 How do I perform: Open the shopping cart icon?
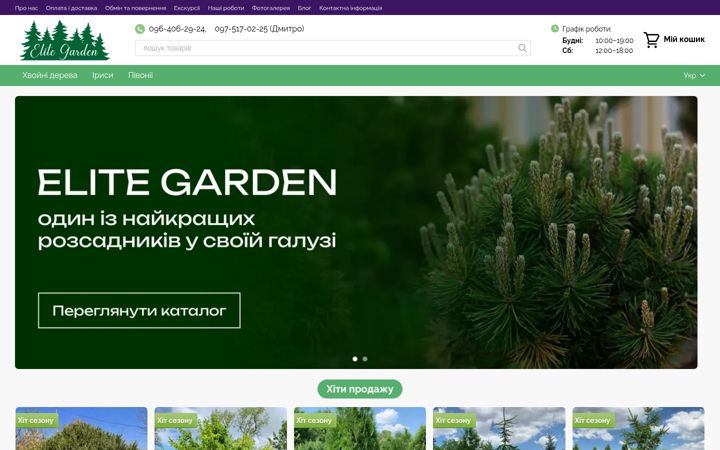click(651, 40)
